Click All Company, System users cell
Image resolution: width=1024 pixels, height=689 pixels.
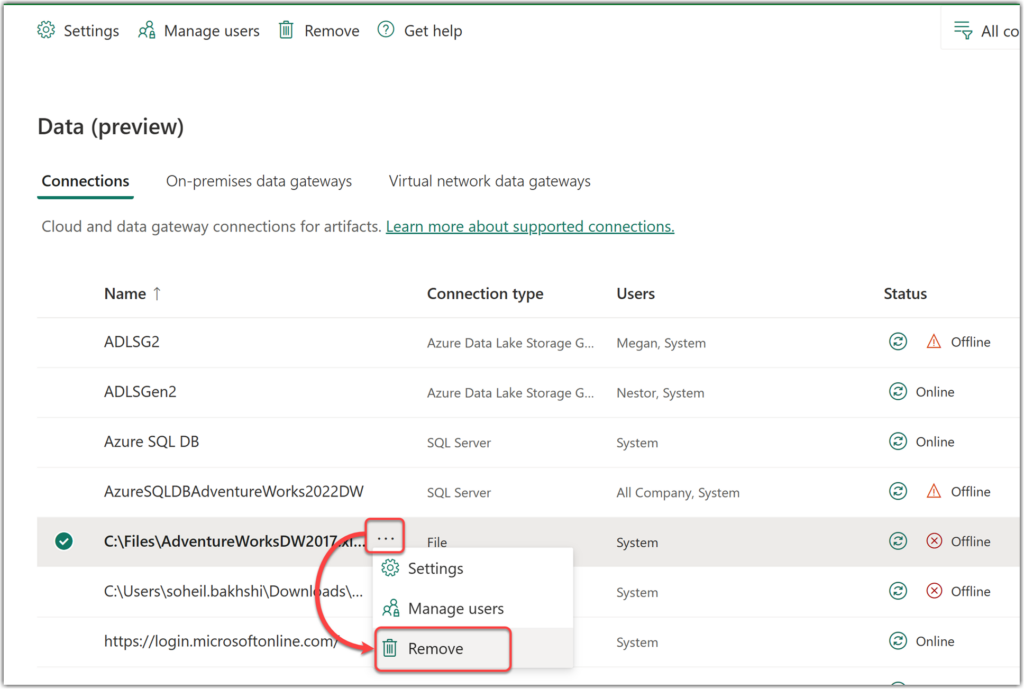coord(678,492)
